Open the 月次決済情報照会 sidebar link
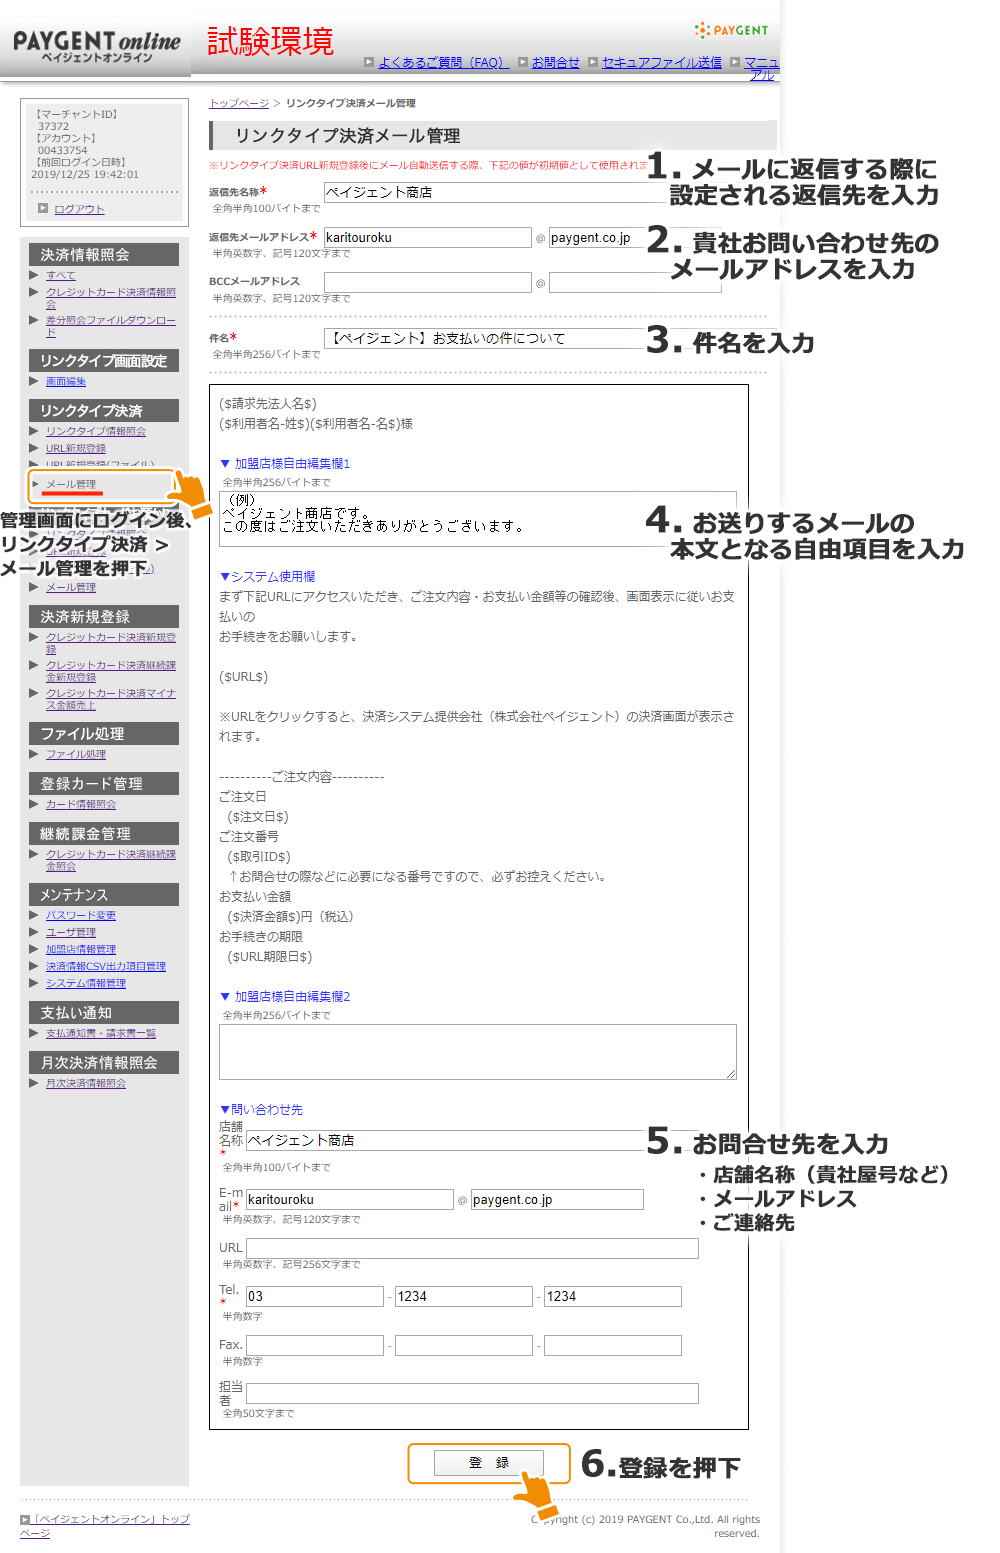Screen dimensions: 1000x1553 (x=86, y=1083)
